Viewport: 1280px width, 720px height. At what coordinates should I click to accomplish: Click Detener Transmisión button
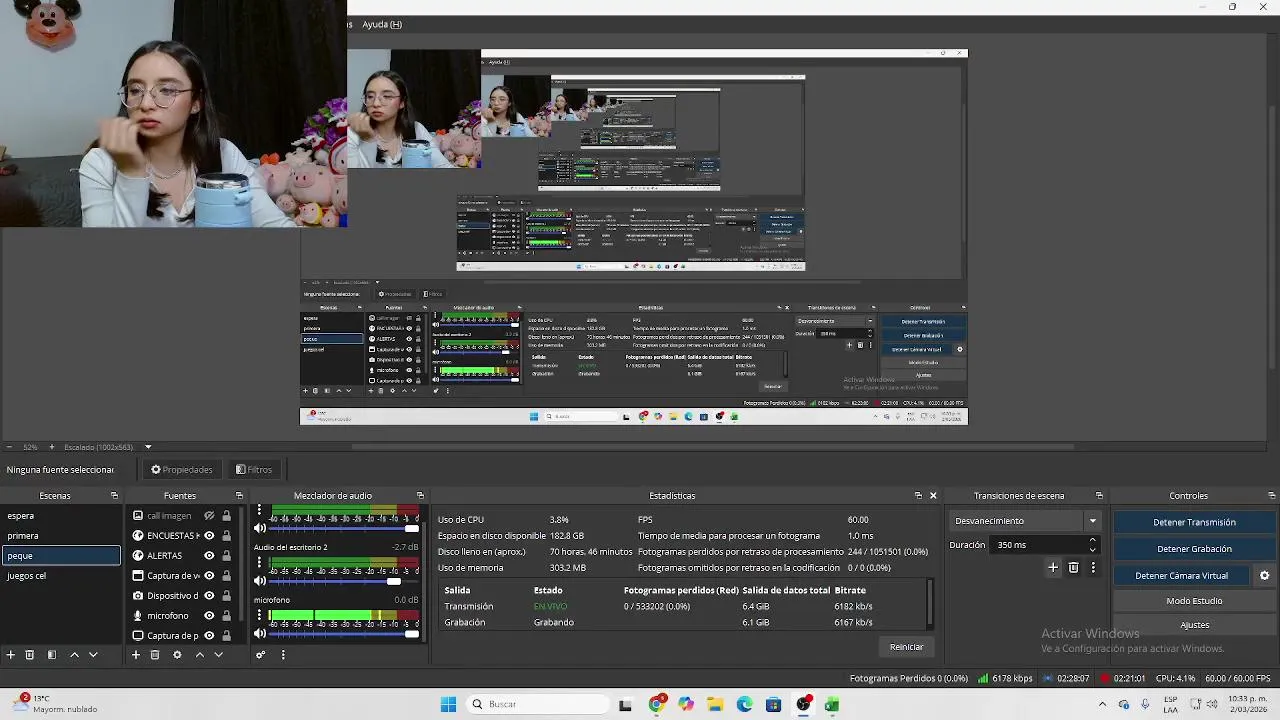(1194, 522)
